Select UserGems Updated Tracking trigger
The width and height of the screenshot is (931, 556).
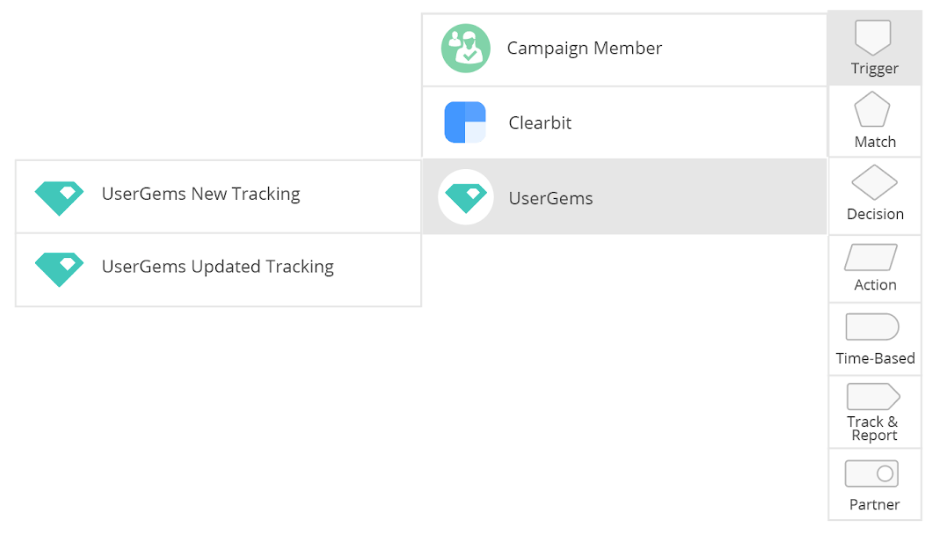(x=218, y=270)
